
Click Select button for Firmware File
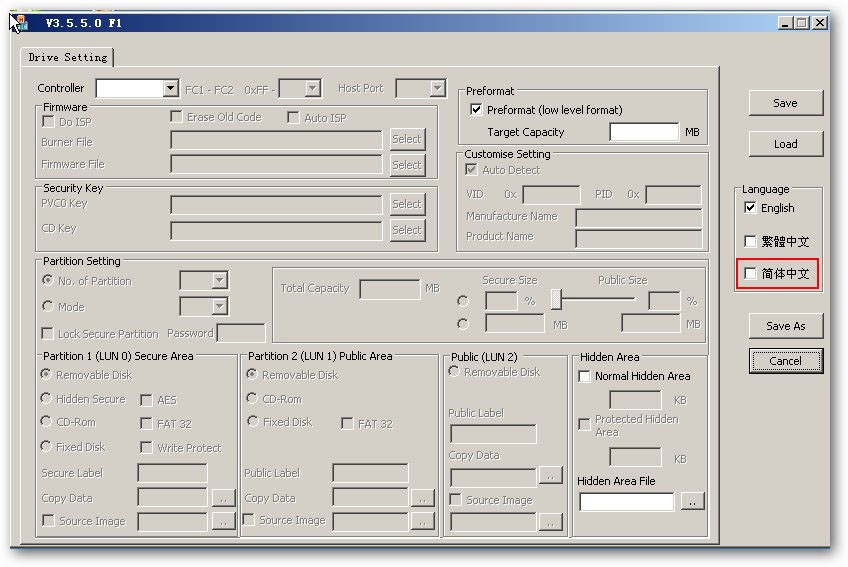[407, 165]
